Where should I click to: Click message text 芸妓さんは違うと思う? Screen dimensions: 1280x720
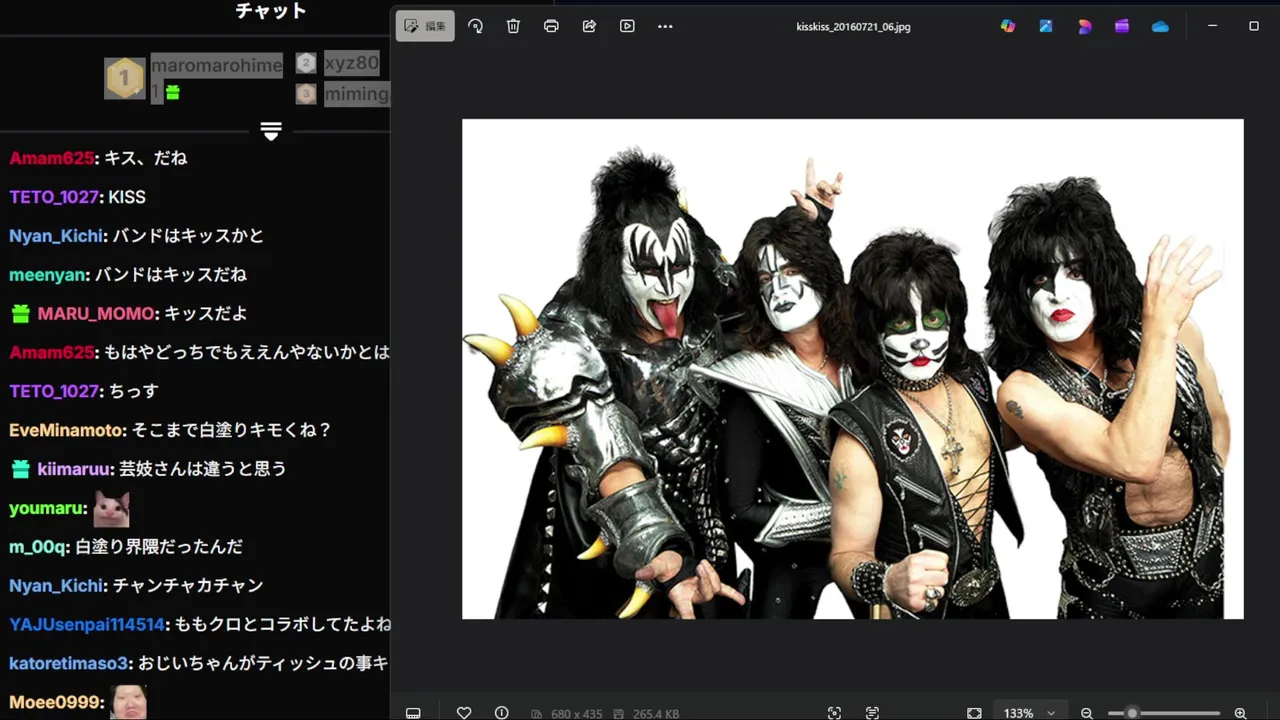tap(203, 469)
